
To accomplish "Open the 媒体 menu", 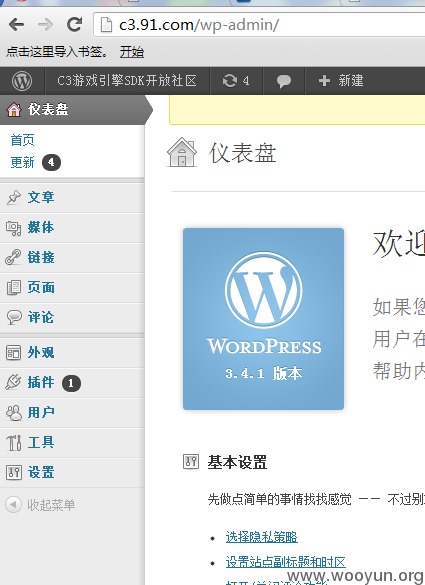I will coord(72,228).
